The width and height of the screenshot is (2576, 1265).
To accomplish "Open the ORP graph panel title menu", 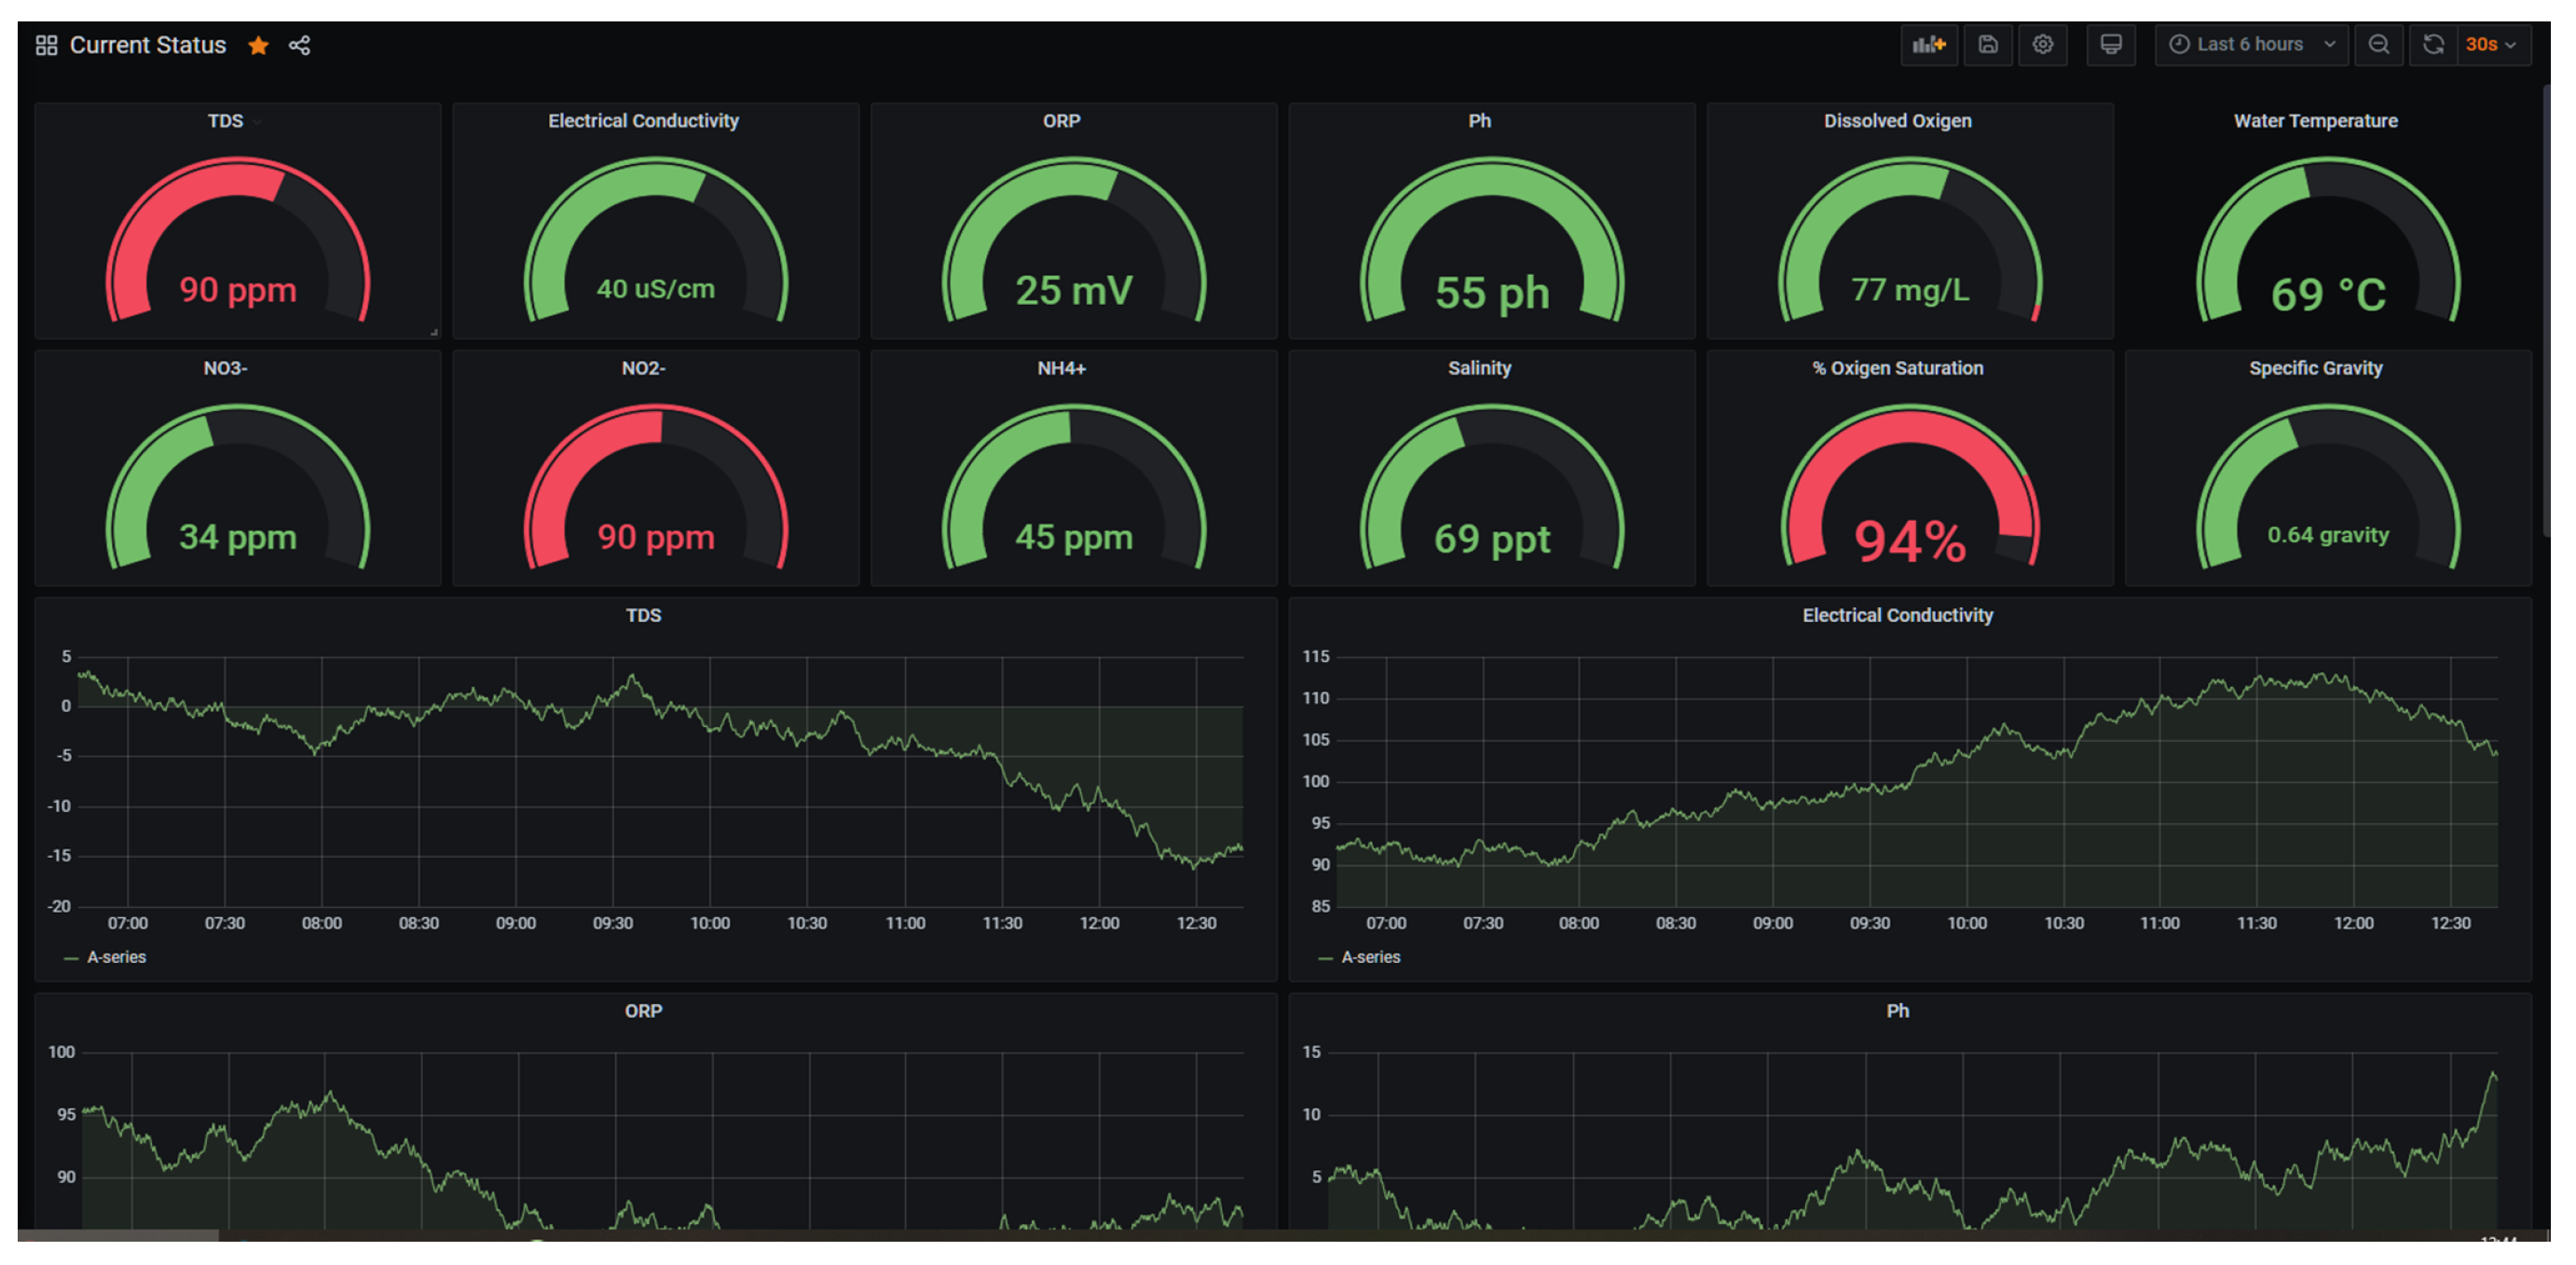I will [643, 1011].
